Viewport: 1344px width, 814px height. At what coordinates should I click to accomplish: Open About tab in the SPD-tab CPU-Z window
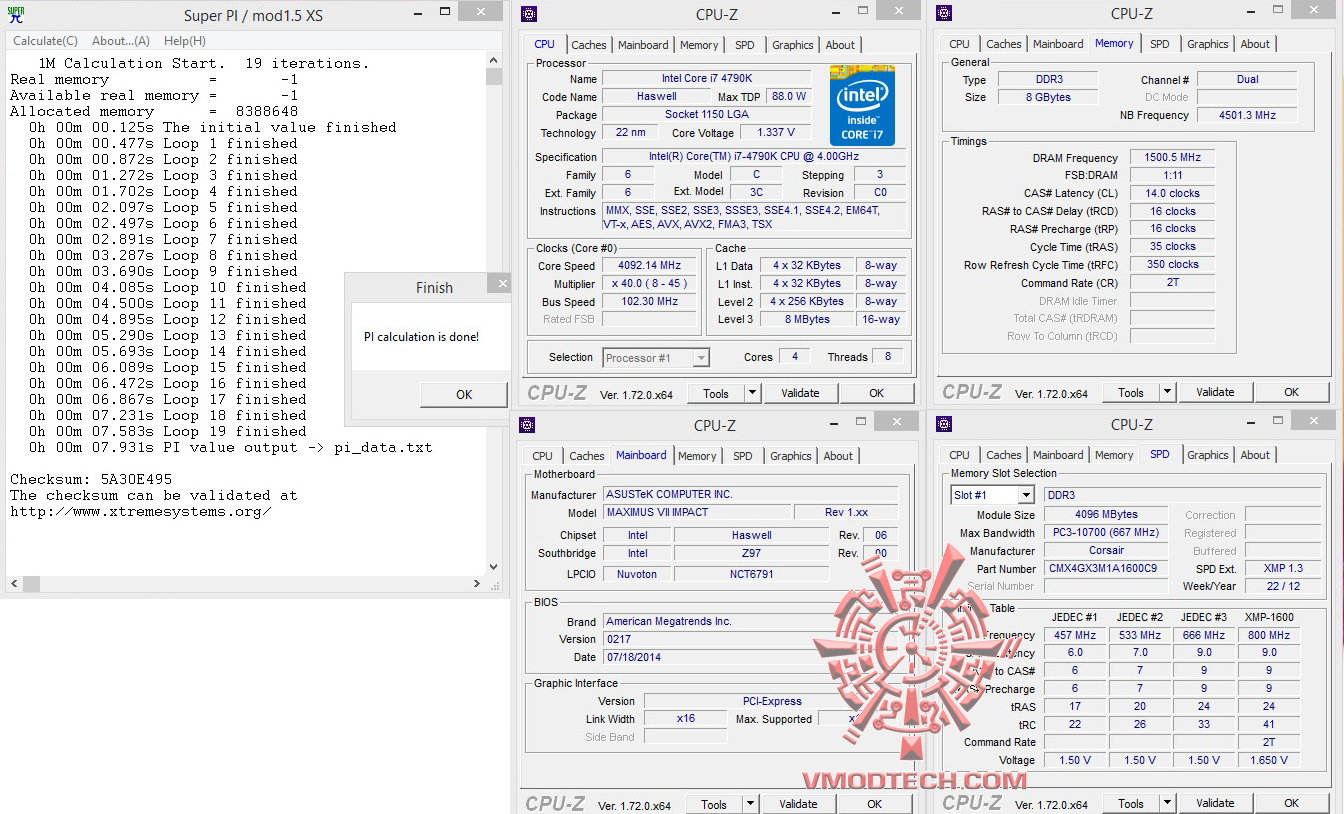[1256, 455]
